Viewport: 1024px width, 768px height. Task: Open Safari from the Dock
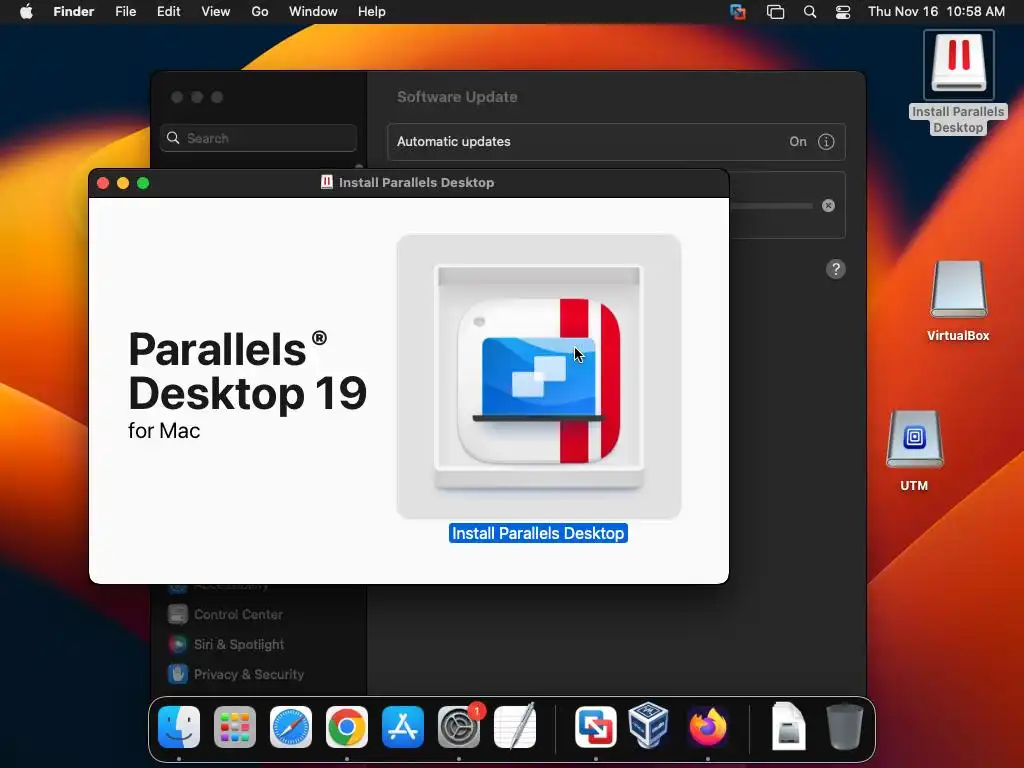(291, 727)
